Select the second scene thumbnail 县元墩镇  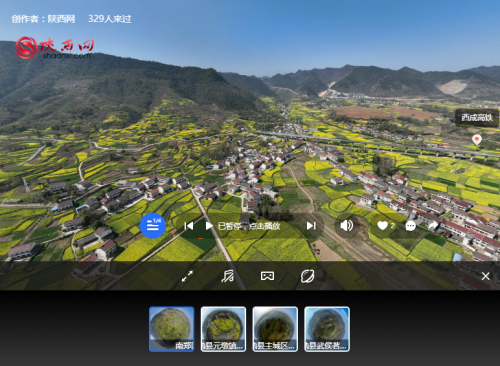[x=223, y=329]
